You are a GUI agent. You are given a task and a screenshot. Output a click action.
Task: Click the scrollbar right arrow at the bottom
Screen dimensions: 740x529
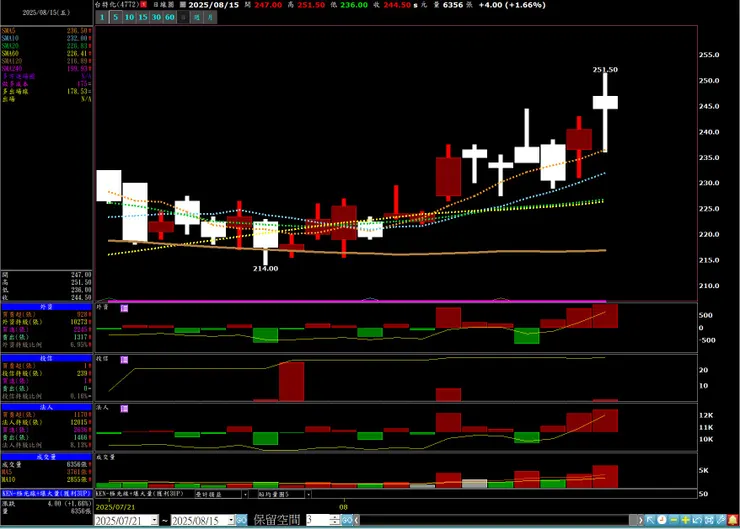640,520
